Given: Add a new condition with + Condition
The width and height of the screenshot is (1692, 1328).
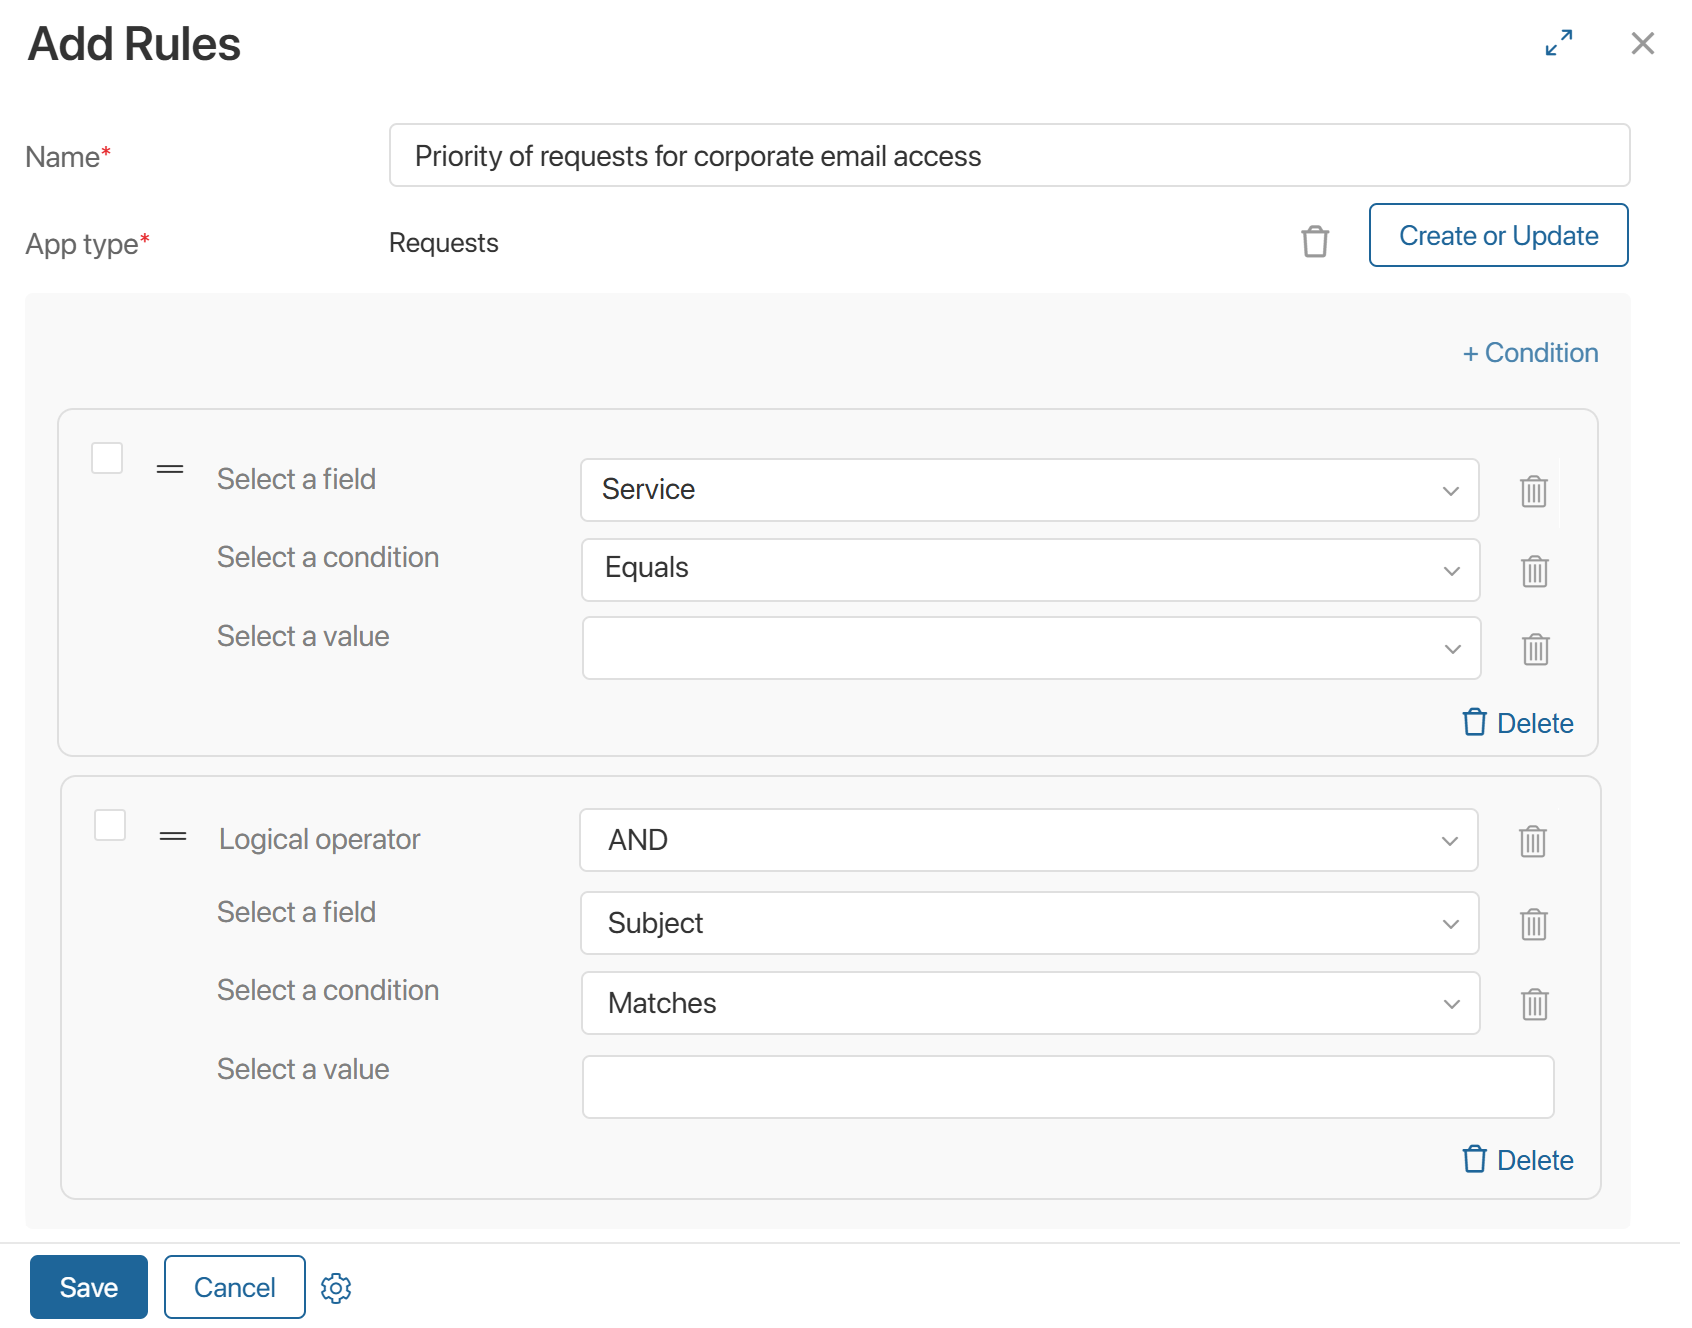Looking at the screenshot, I should (1530, 353).
